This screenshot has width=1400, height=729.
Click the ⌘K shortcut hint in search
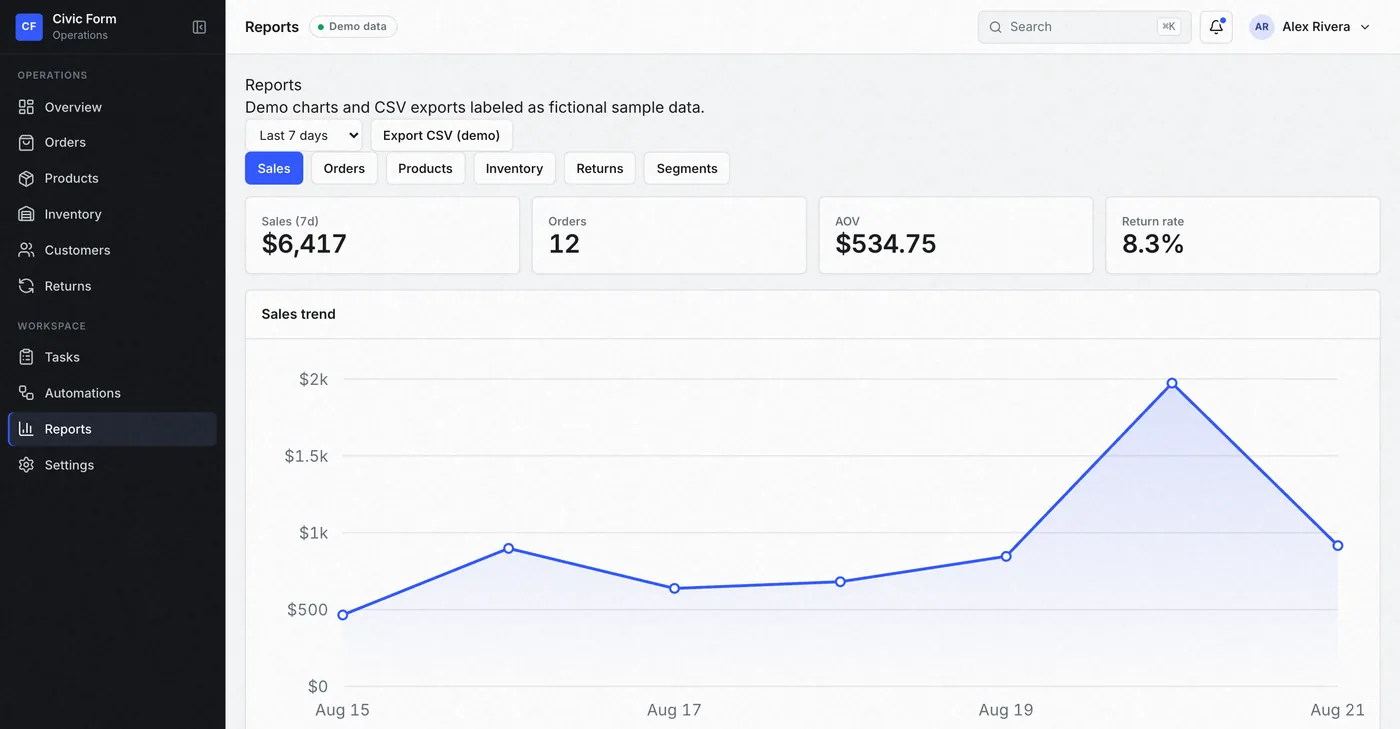(1168, 27)
